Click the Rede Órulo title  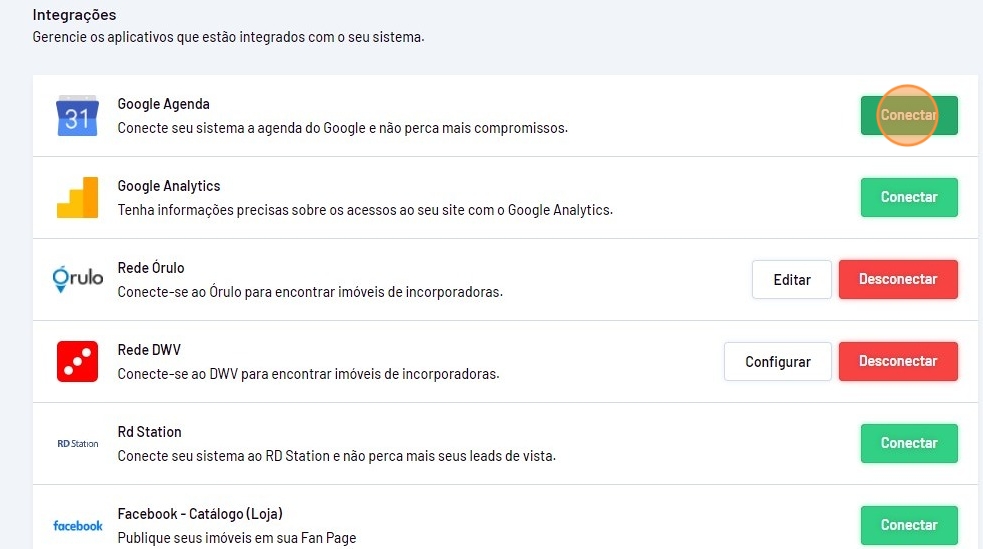tap(151, 268)
